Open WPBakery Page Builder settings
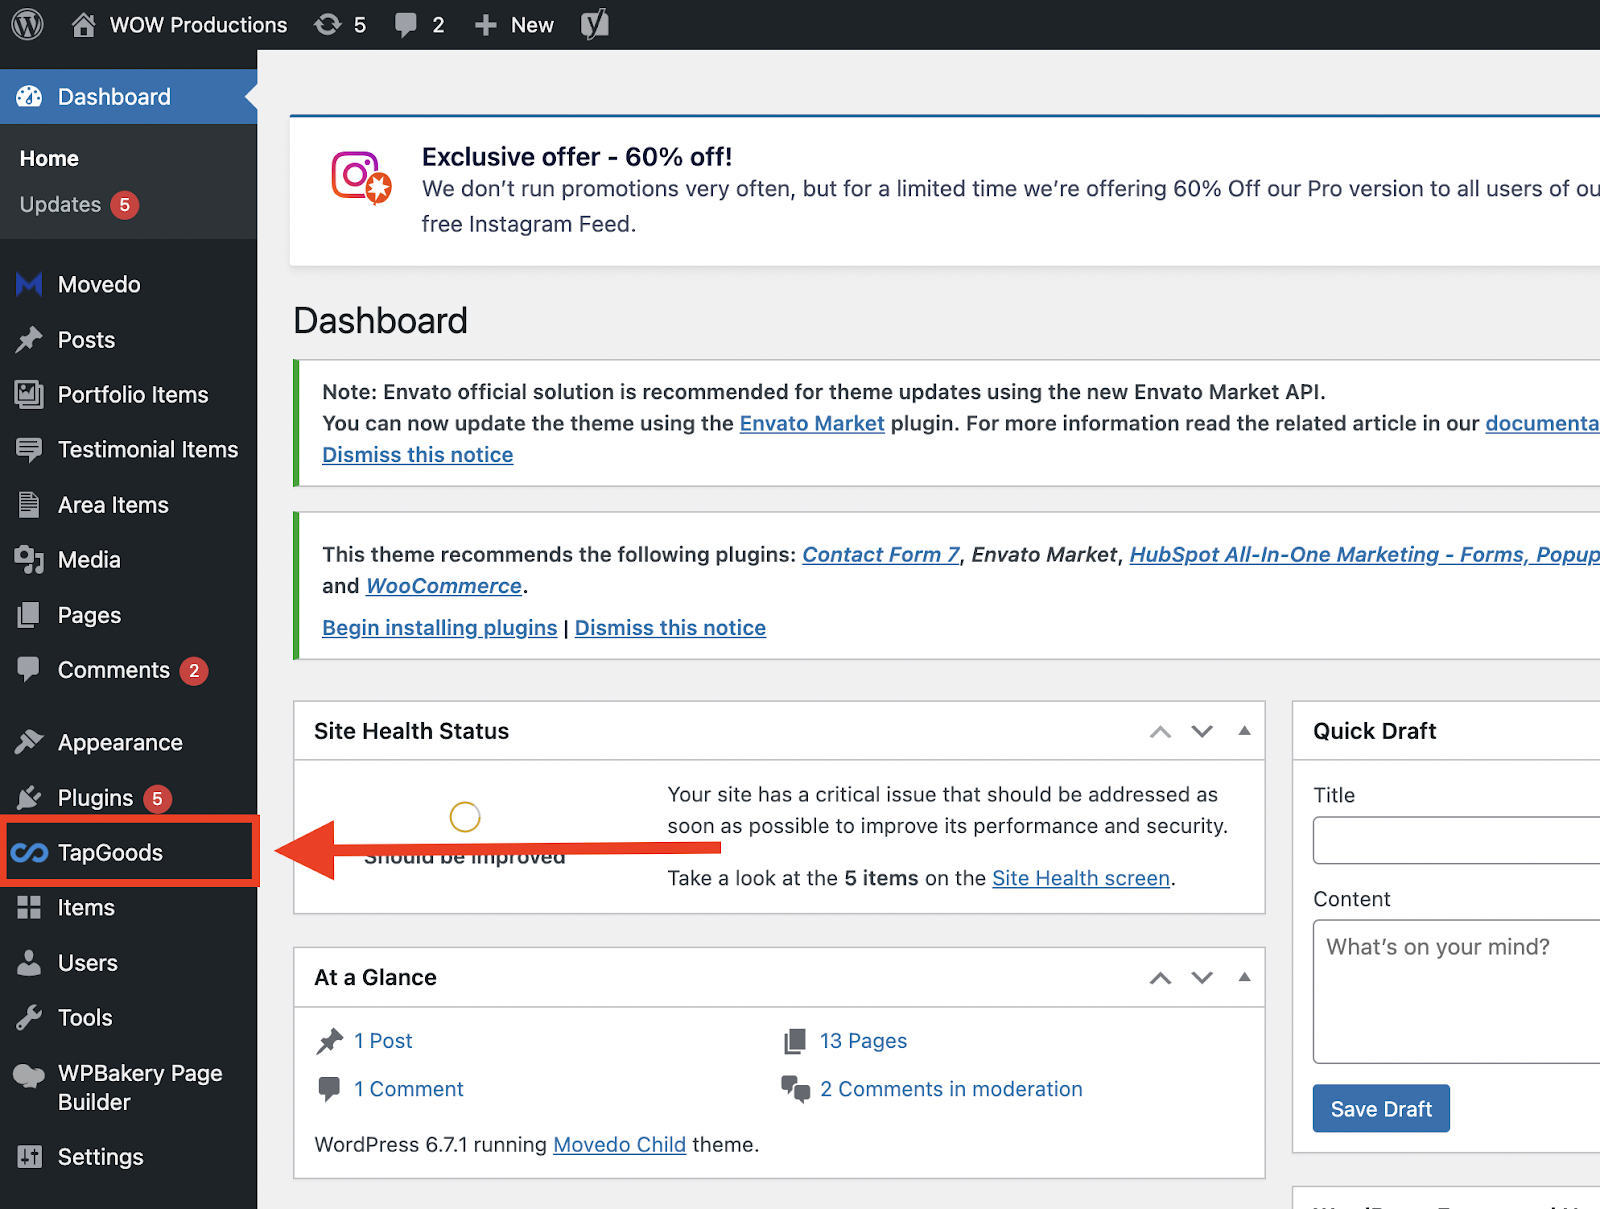This screenshot has height=1209, width=1600. point(139,1087)
